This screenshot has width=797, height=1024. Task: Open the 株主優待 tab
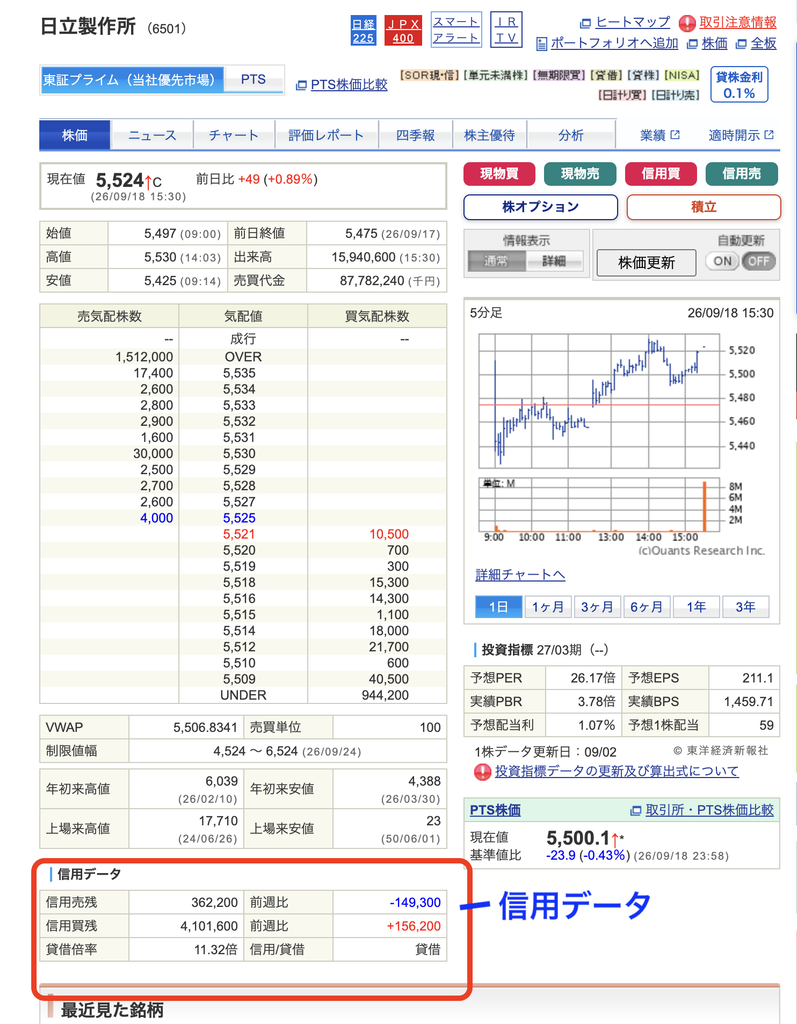(x=489, y=135)
